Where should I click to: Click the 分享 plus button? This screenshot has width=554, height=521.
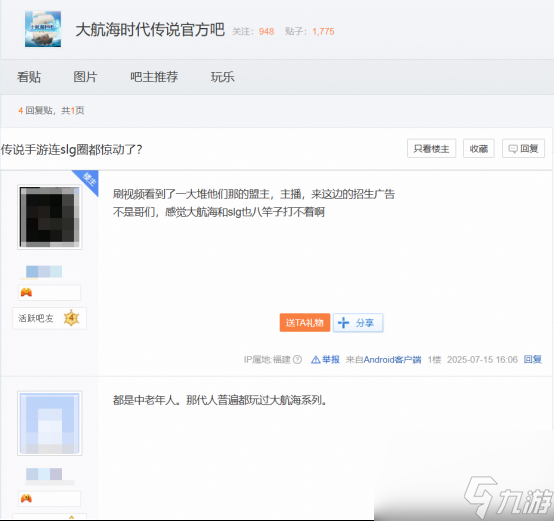(x=358, y=322)
